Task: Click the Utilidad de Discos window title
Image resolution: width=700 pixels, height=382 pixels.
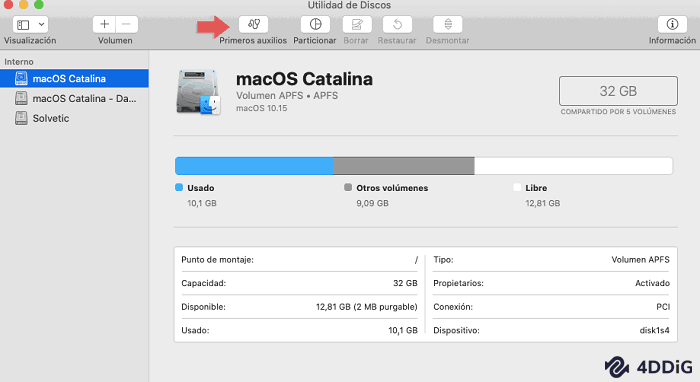Action: tap(349, 5)
